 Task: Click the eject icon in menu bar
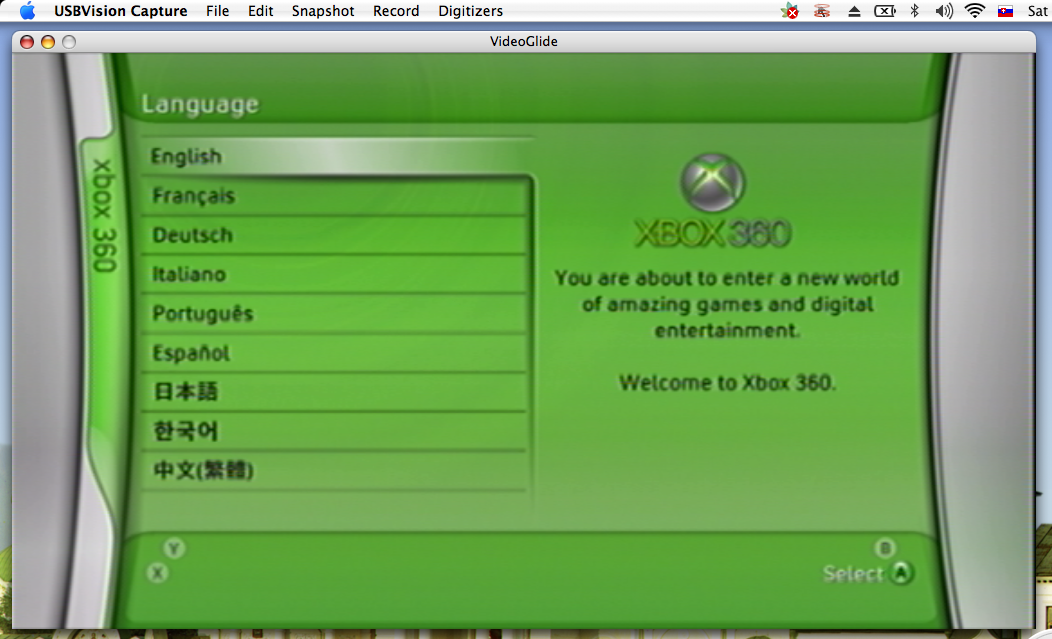(x=854, y=11)
